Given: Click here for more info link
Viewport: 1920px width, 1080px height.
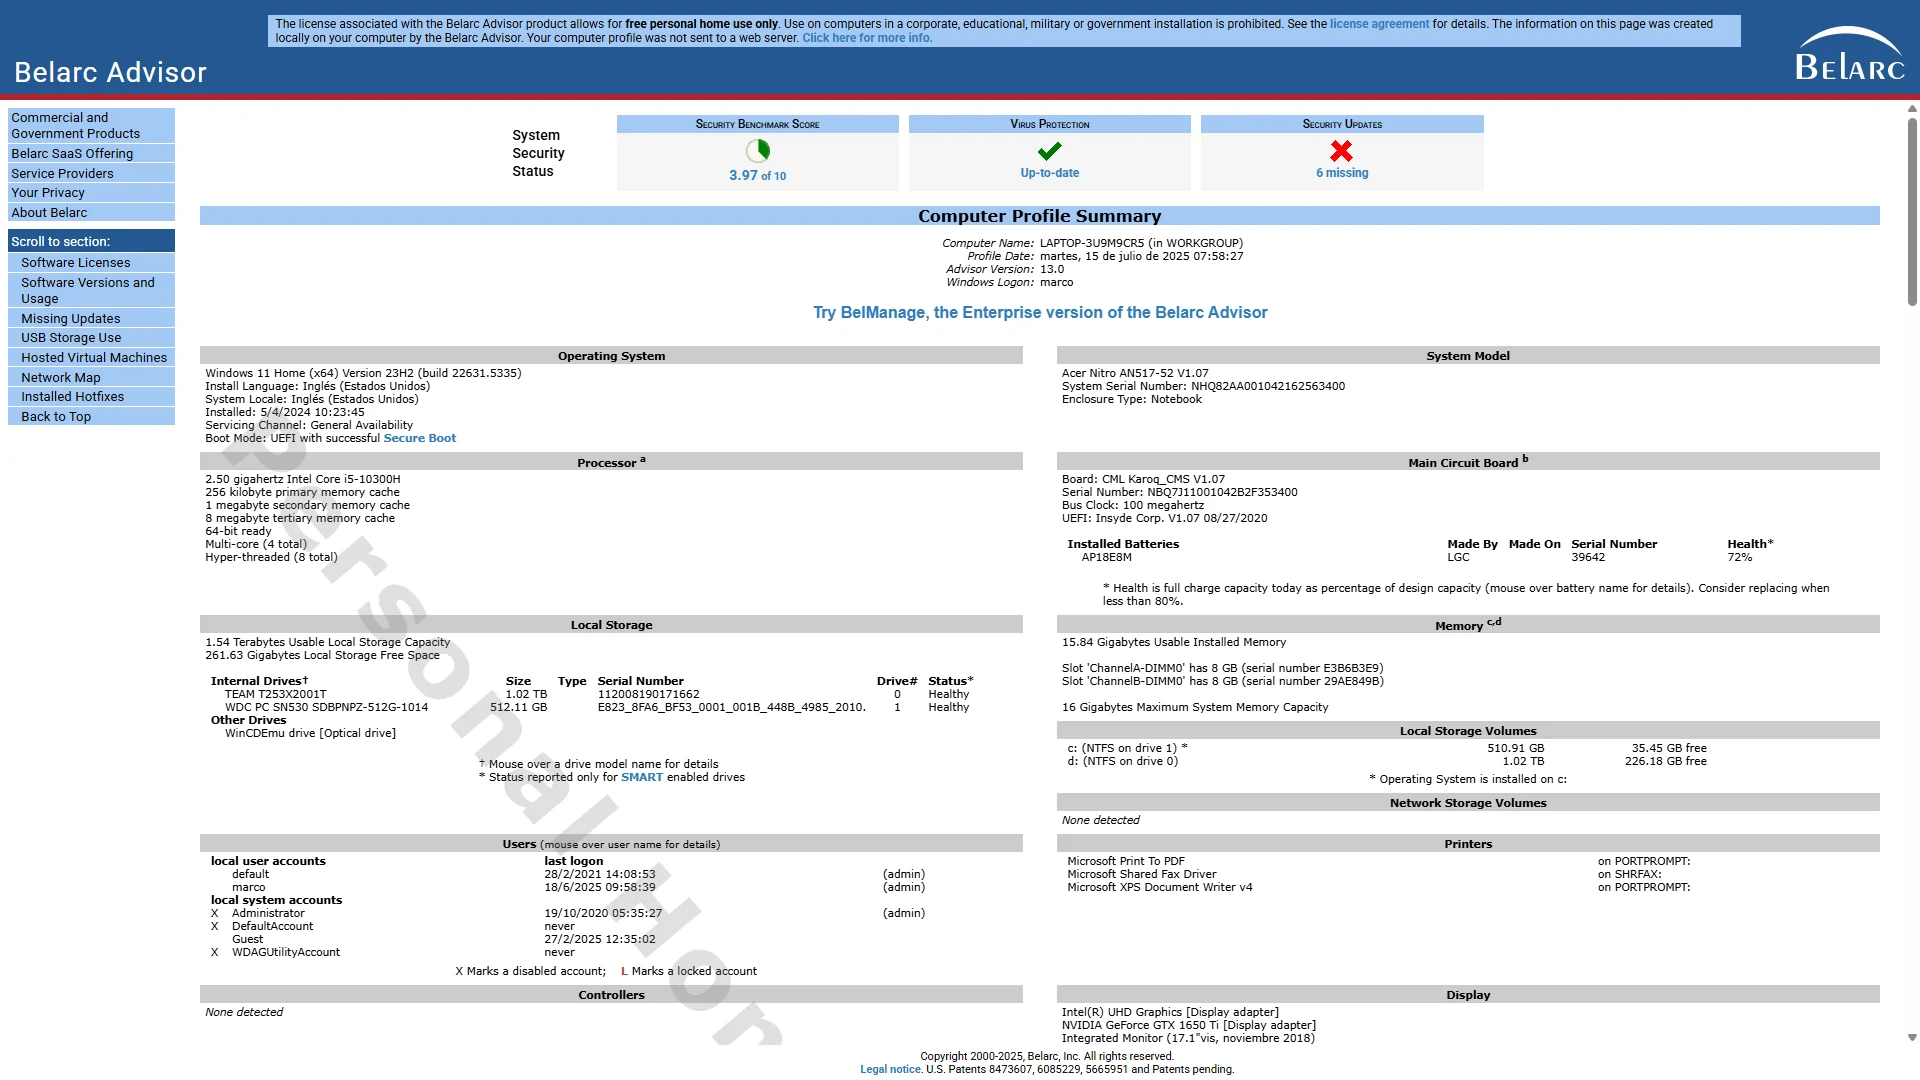Looking at the screenshot, I should click(x=867, y=38).
